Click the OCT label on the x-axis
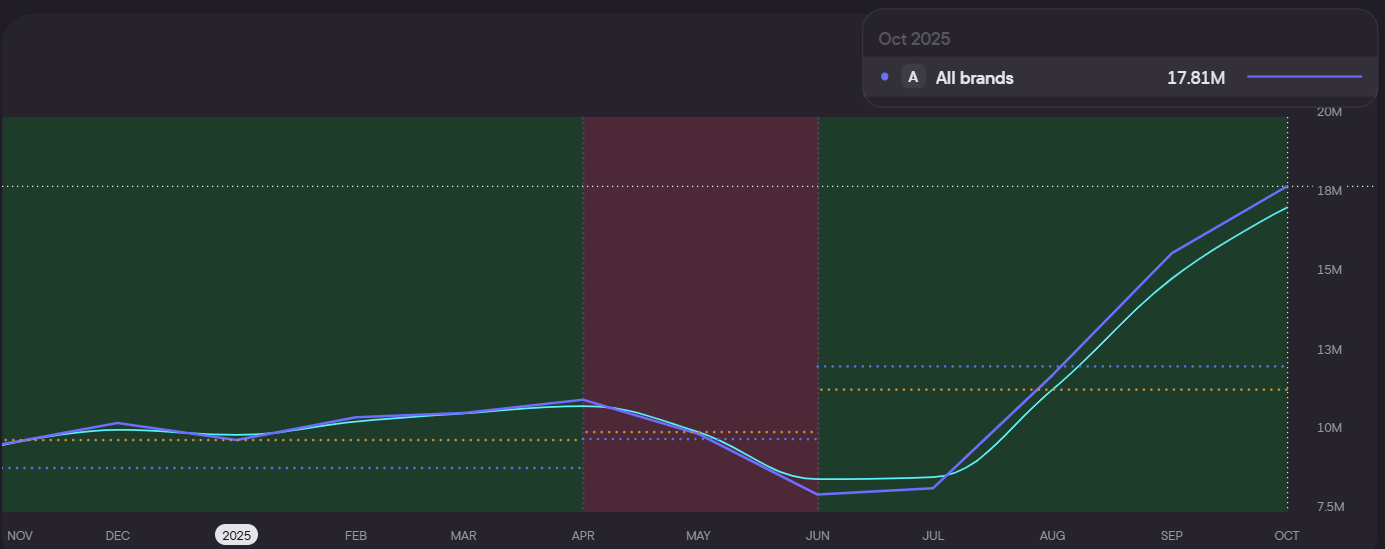Screen dimensions: 1385x549 pyautogui.click(x=1286, y=536)
